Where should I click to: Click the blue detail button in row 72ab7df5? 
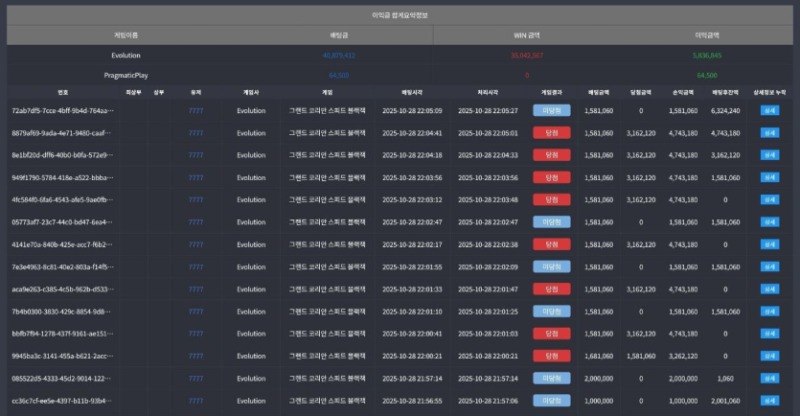[x=769, y=110]
